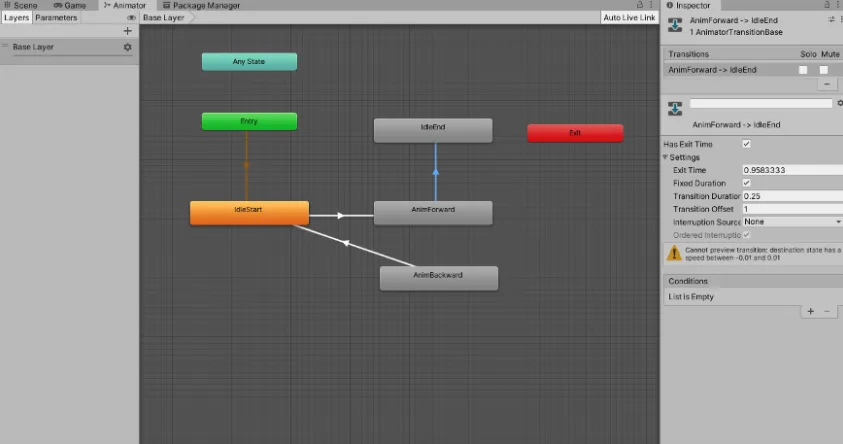Switch to the Parameters tab
843x444 pixels.
tap(56, 18)
